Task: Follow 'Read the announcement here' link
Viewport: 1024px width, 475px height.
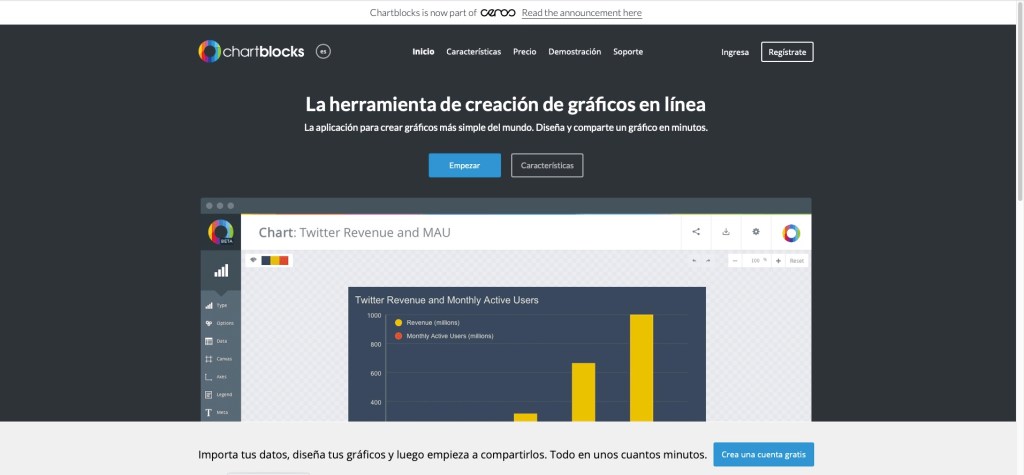Action: click(x=581, y=13)
